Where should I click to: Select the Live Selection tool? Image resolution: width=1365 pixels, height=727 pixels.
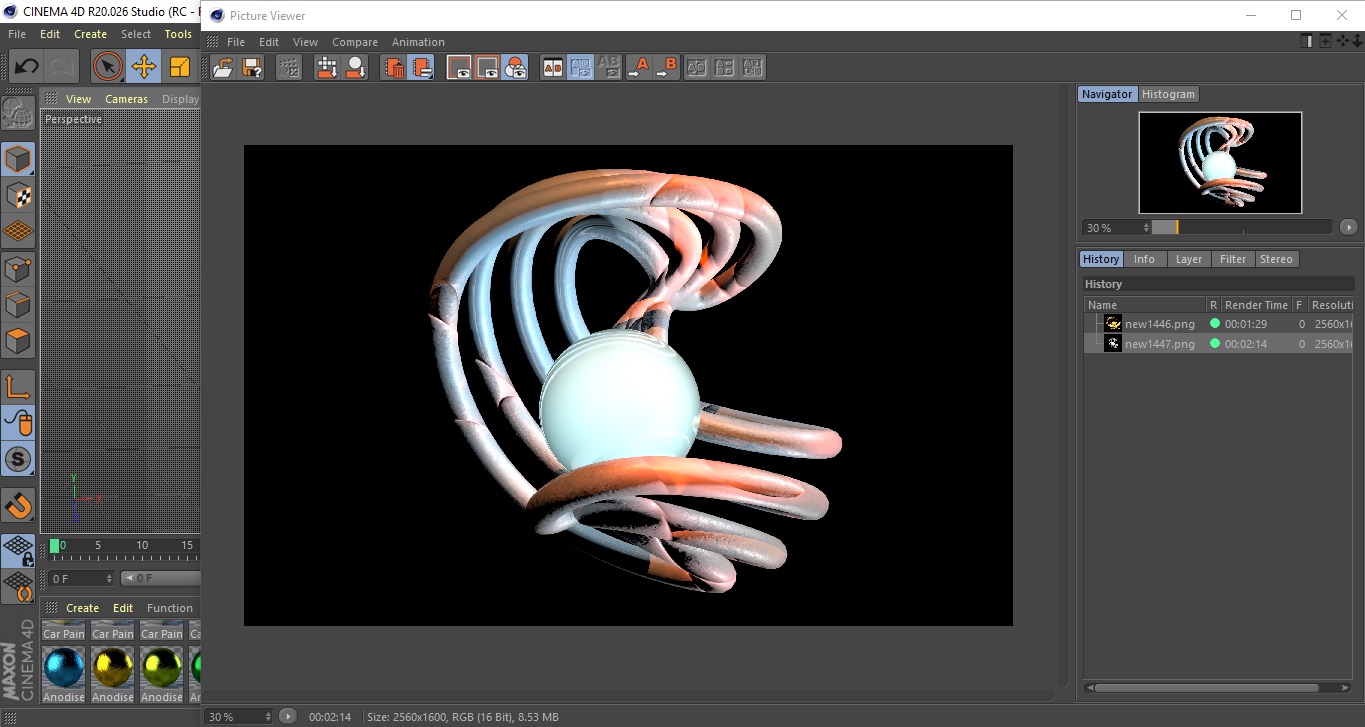[x=107, y=67]
